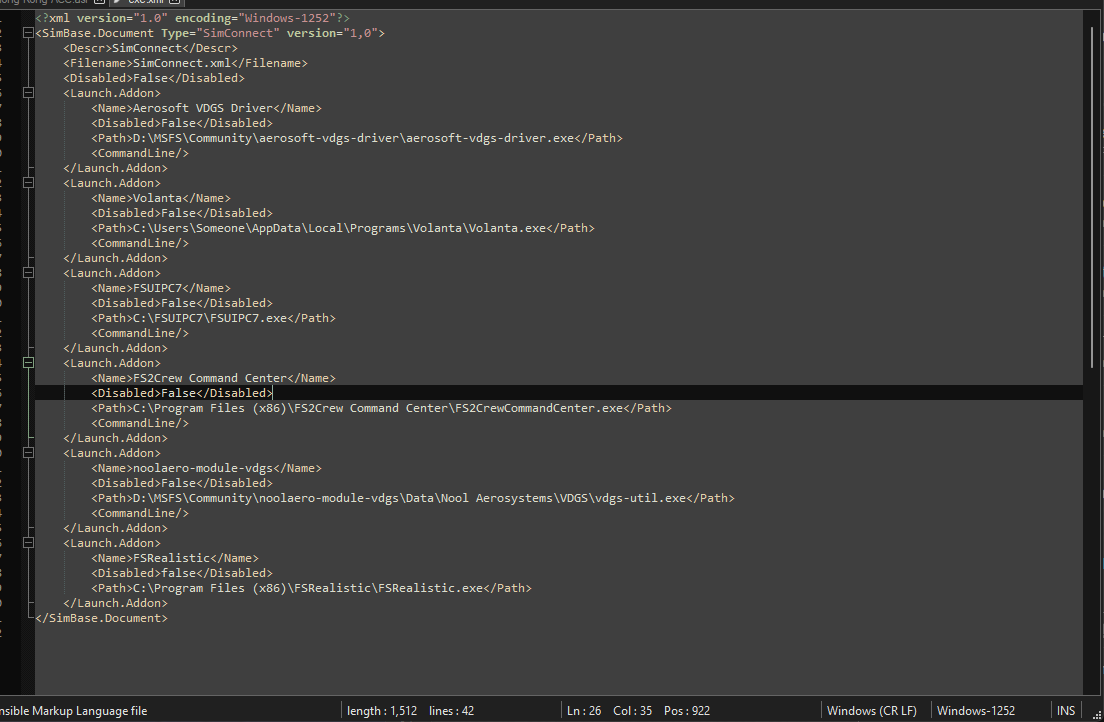Click the Ln : 26 status bar entry
Viewport: 1104px width, 722px height.
[x=584, y=711]
